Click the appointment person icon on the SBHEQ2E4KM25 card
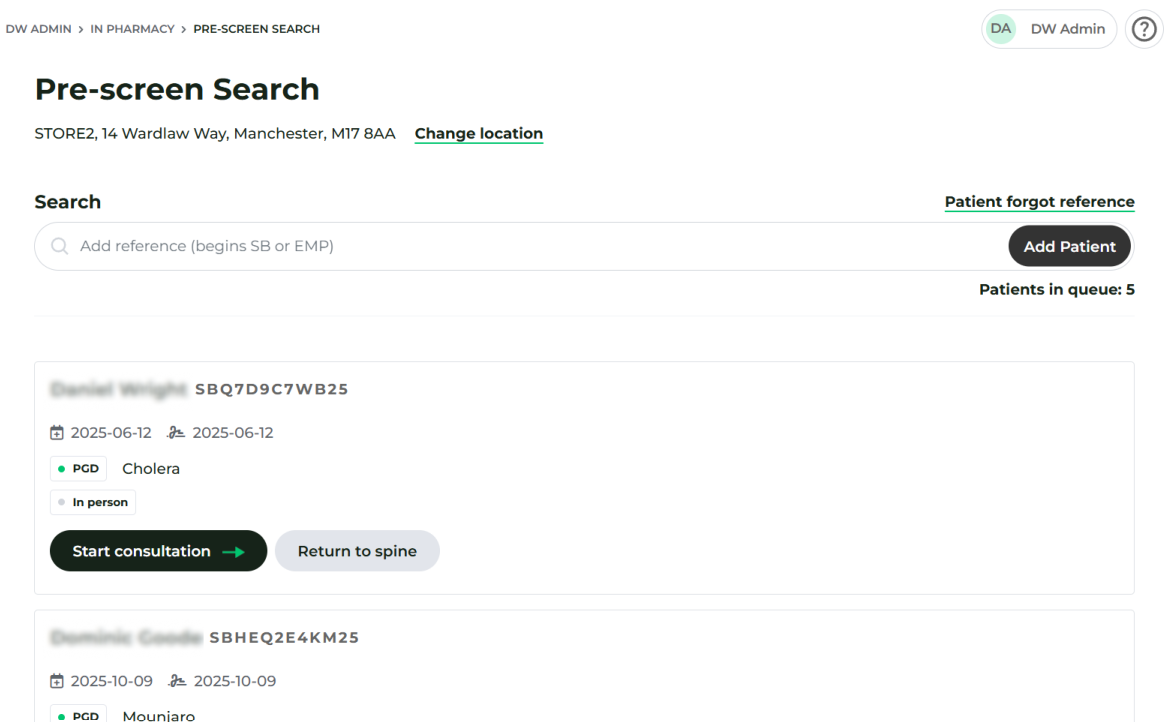 click(x=177, y=681)
